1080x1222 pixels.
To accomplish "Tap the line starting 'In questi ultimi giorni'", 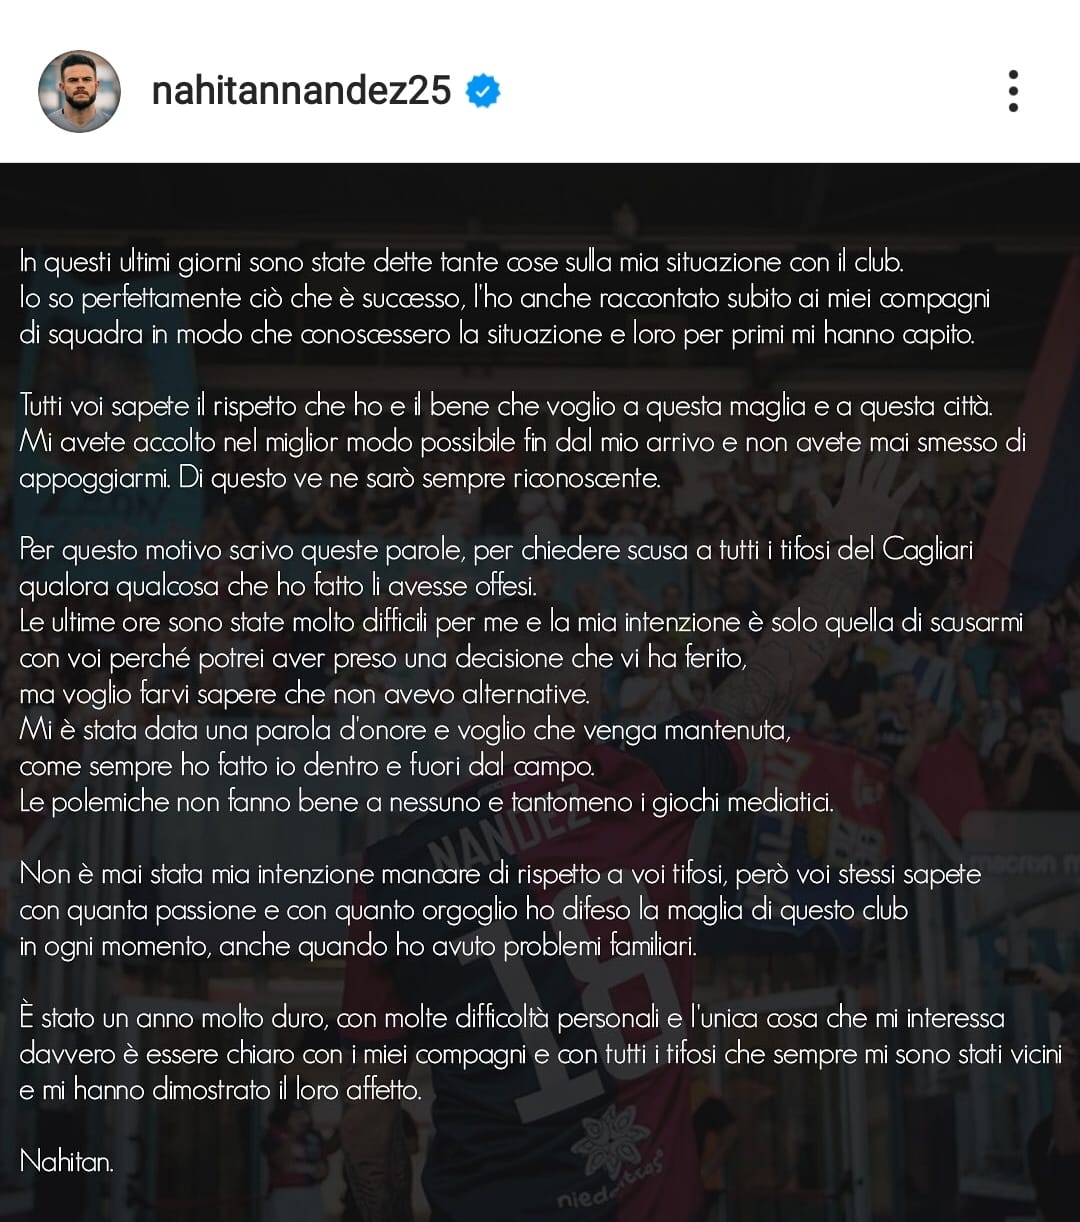I will 461,262.
